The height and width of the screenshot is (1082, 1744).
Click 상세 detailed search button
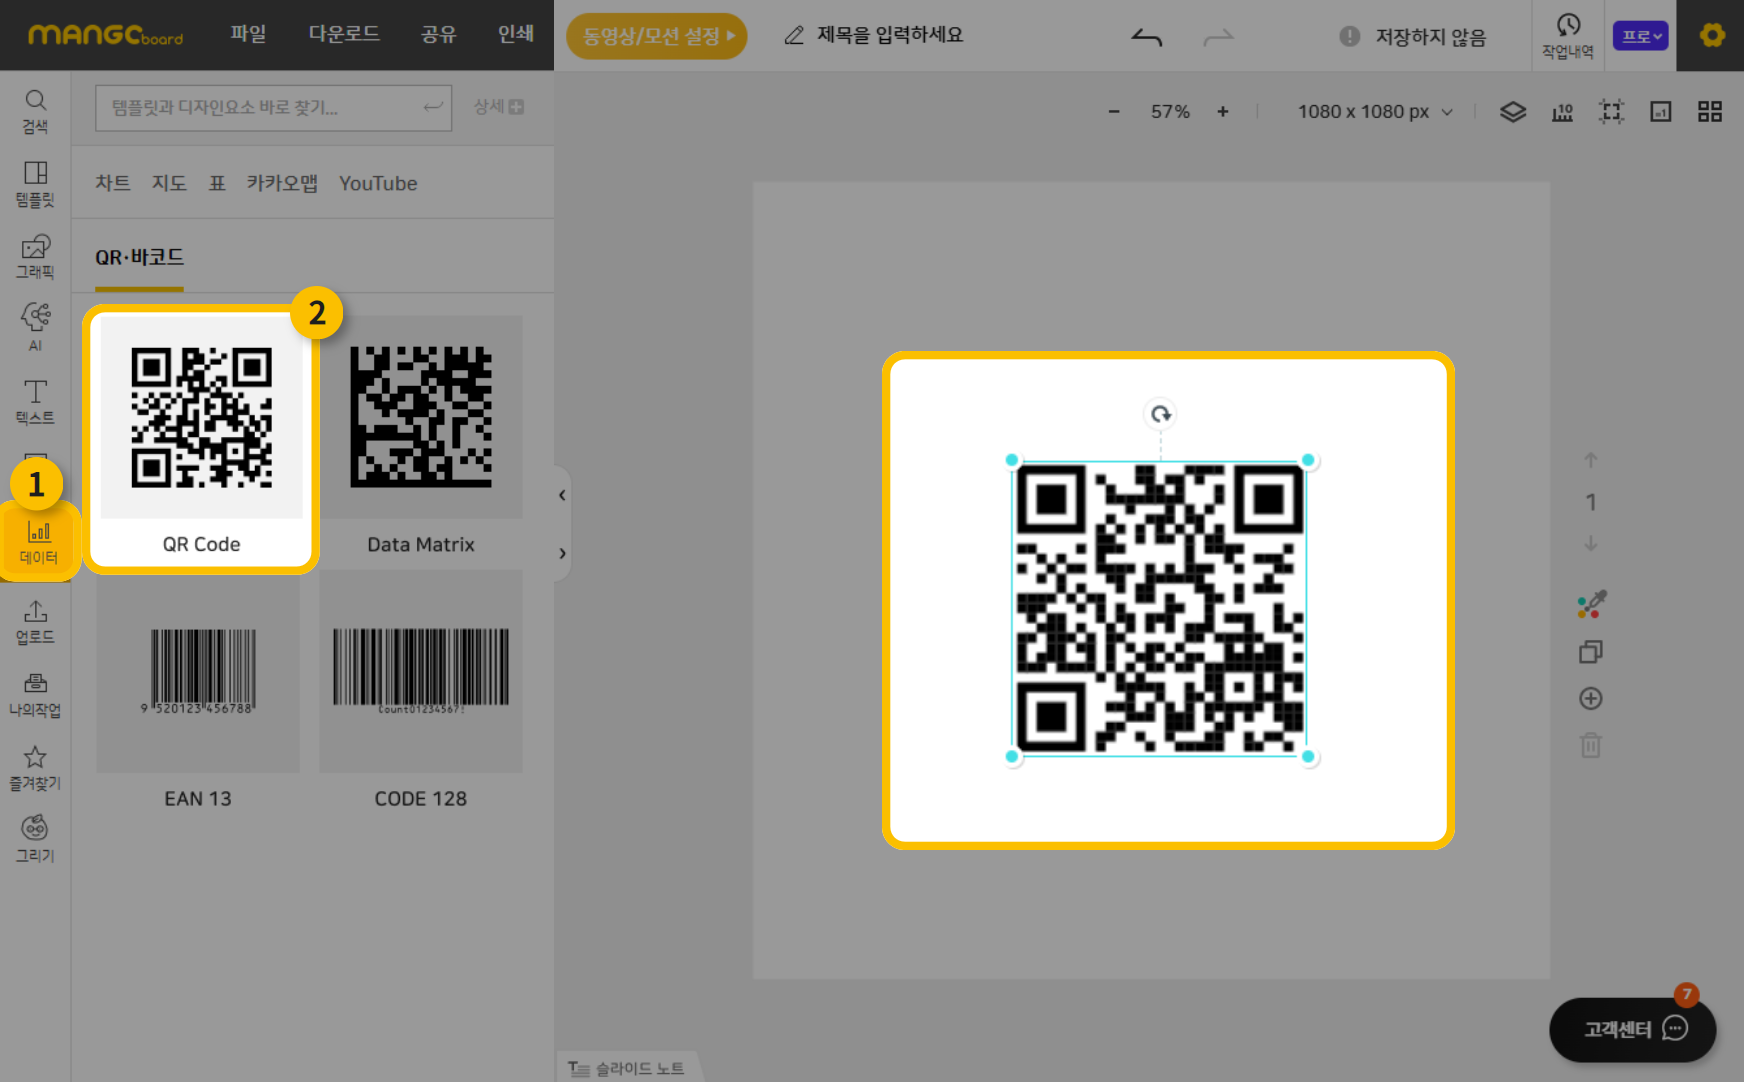[x=498, y=106]
